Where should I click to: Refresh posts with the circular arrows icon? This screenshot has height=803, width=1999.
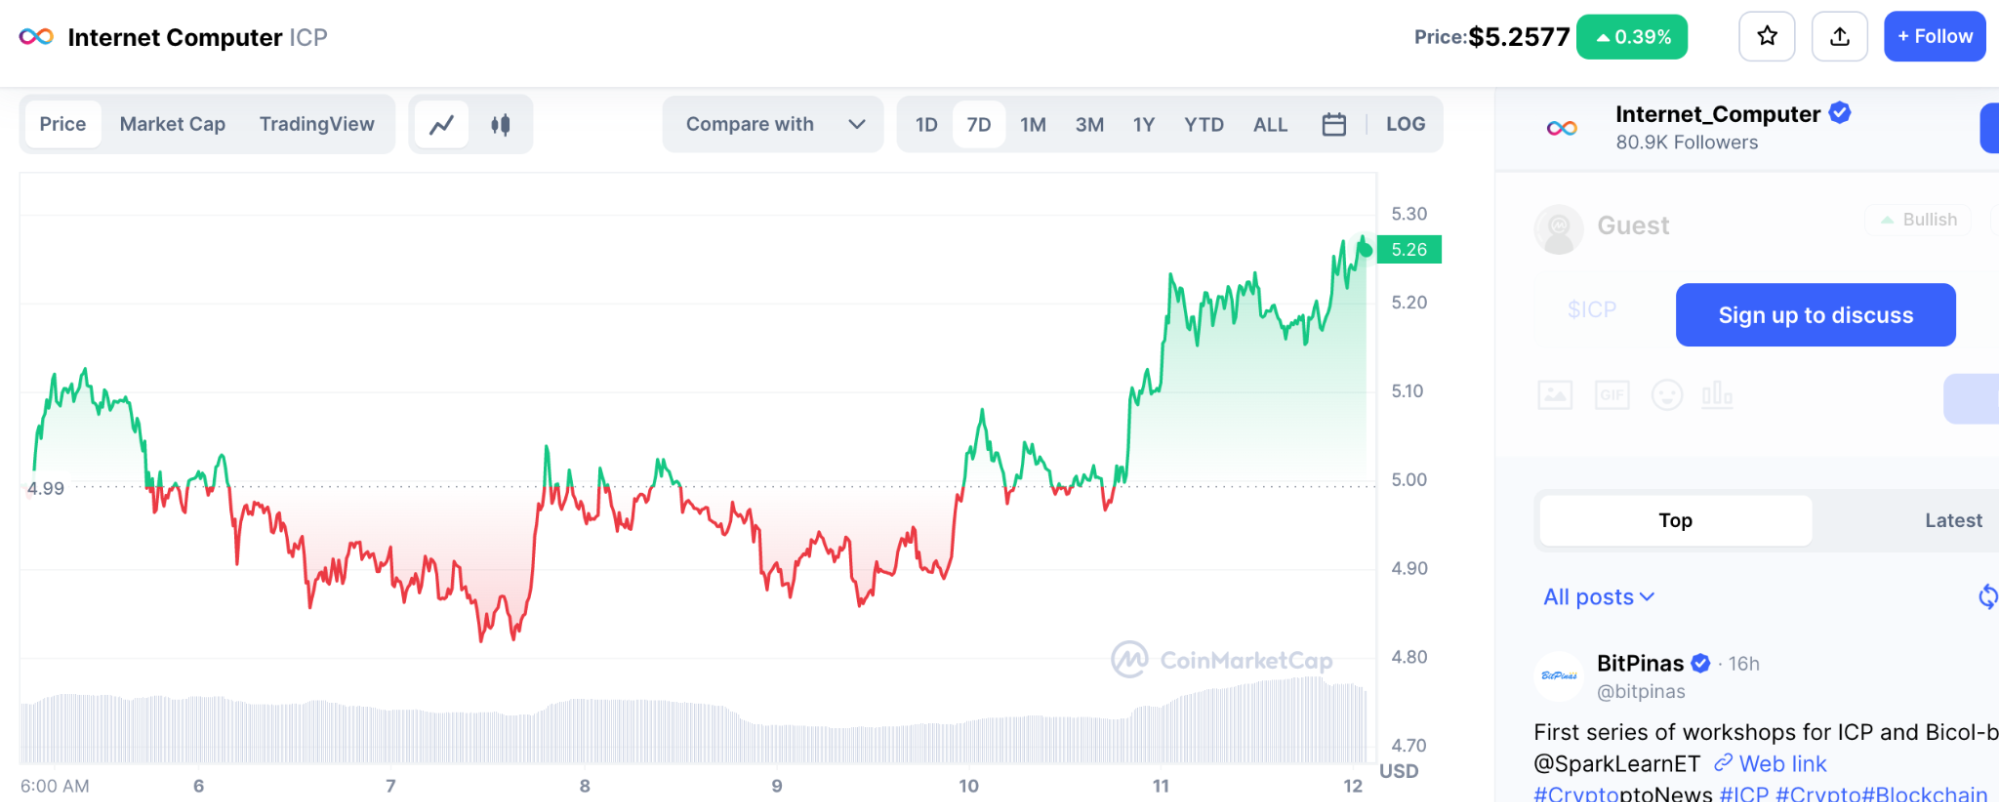pyautogui.click(x=1988, y=597)
